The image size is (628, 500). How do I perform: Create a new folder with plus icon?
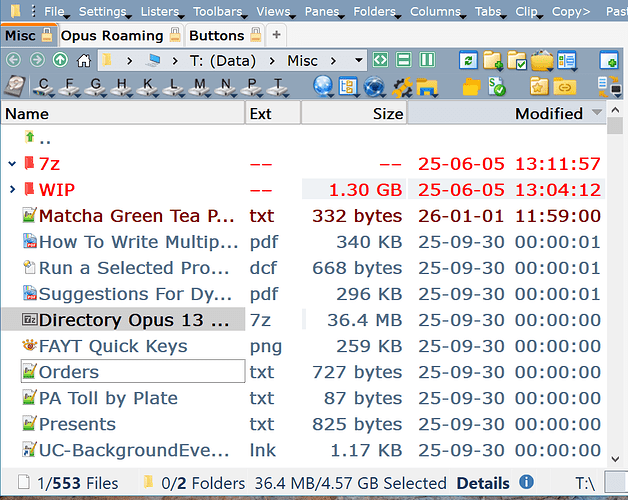tap(493, 60)
